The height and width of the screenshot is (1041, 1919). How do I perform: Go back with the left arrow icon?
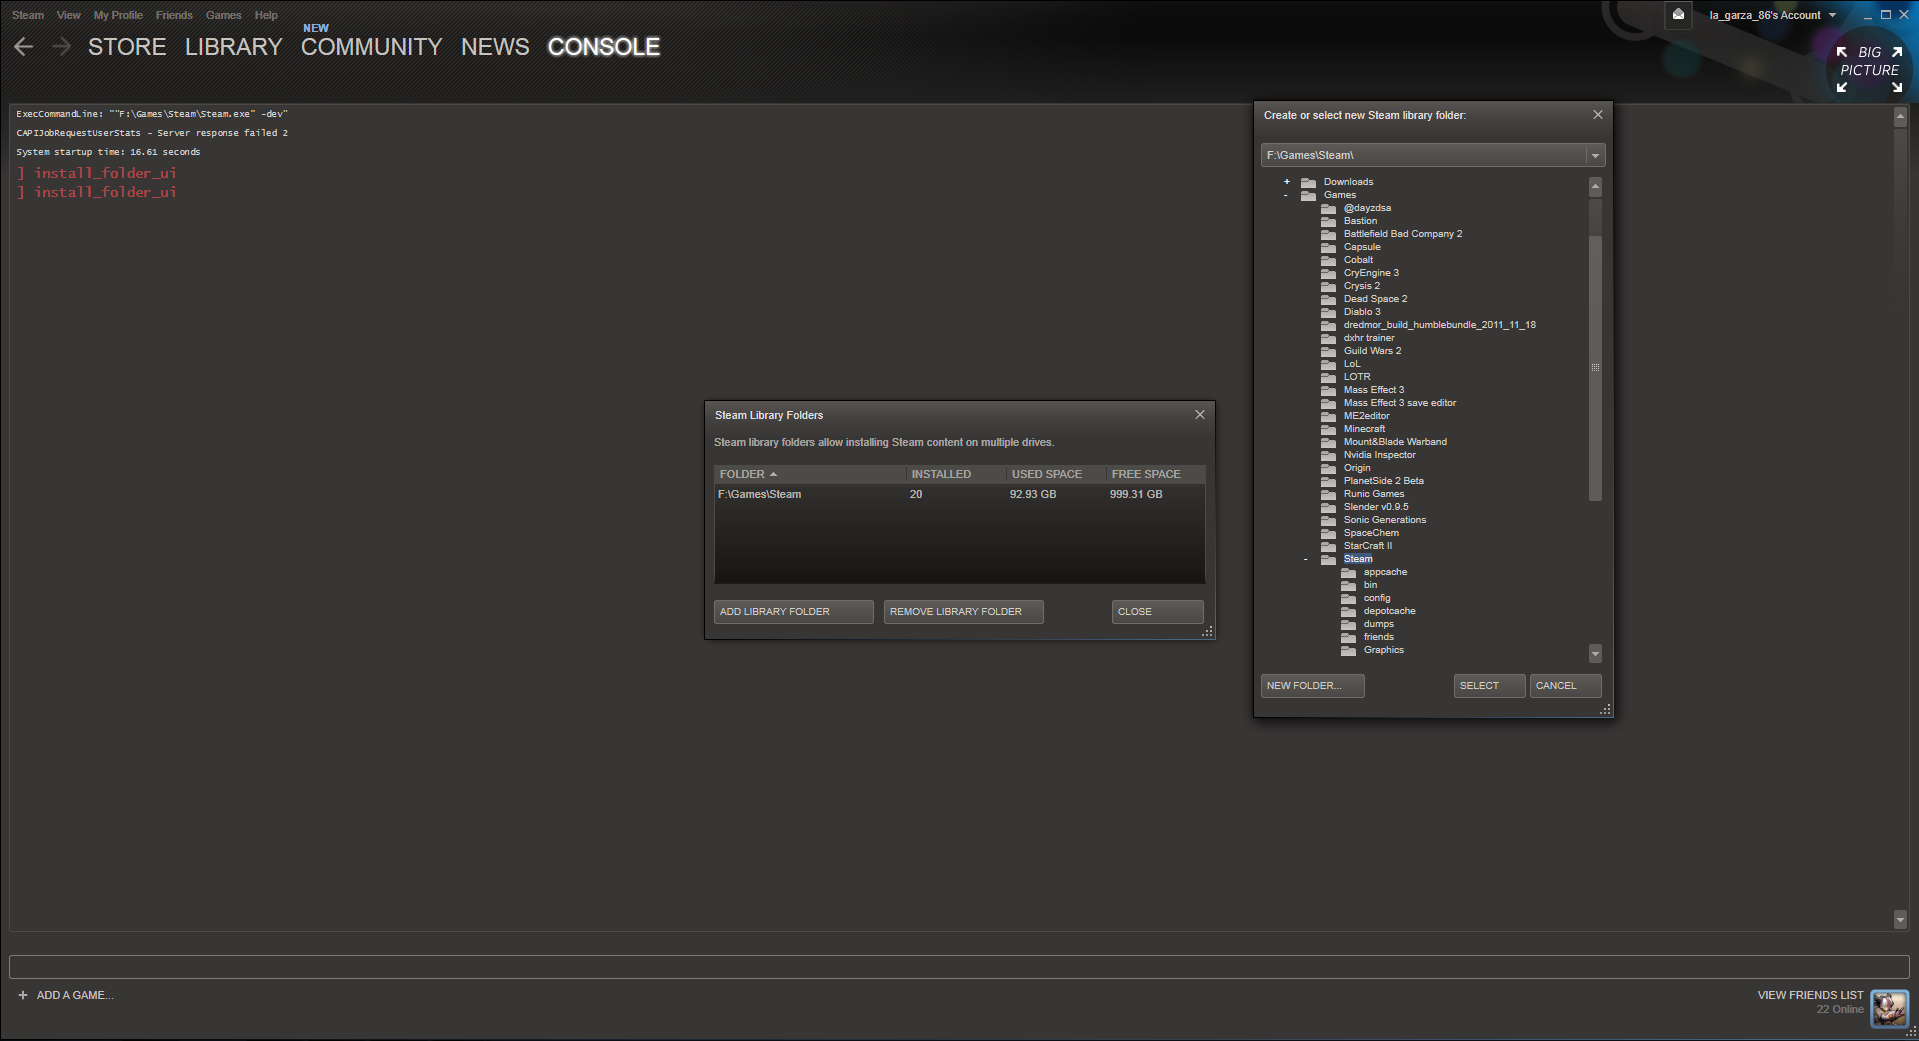[x=24, y=47]
